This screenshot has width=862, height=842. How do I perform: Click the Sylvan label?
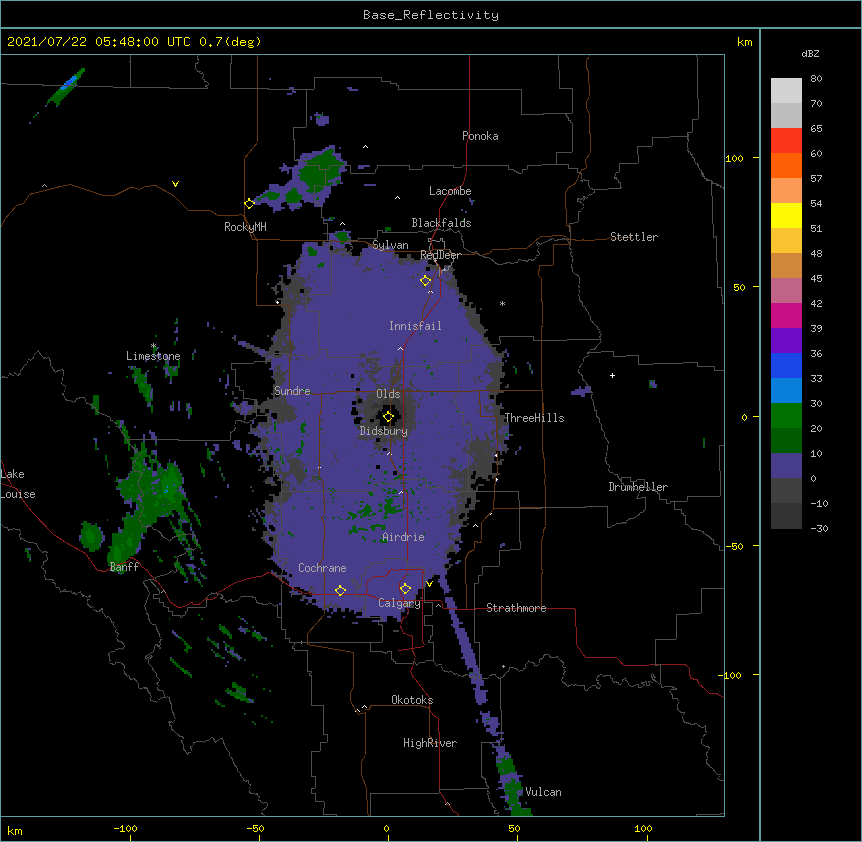coord(390,245)
